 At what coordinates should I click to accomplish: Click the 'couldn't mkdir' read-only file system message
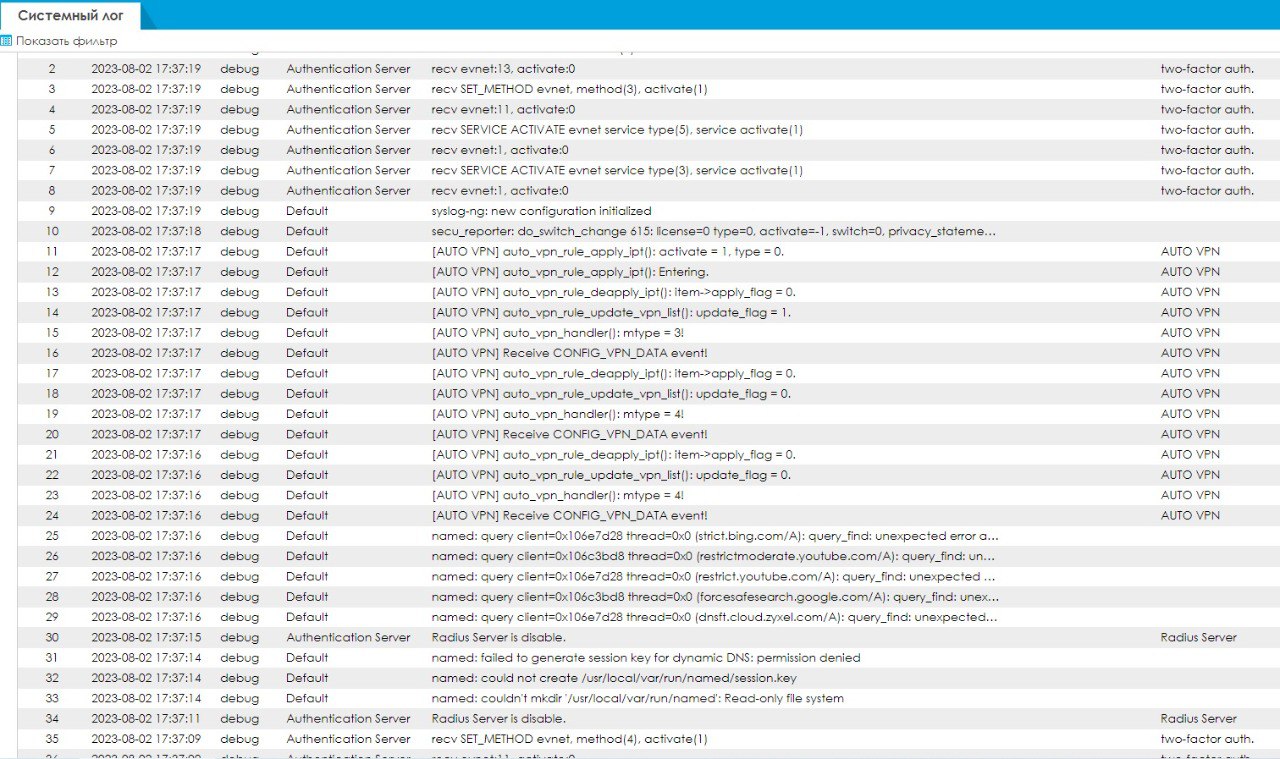637,698
